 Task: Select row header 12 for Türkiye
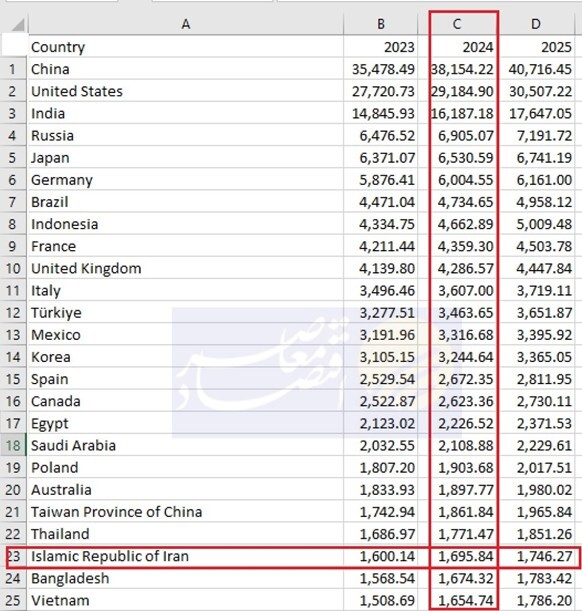[13, 313]
